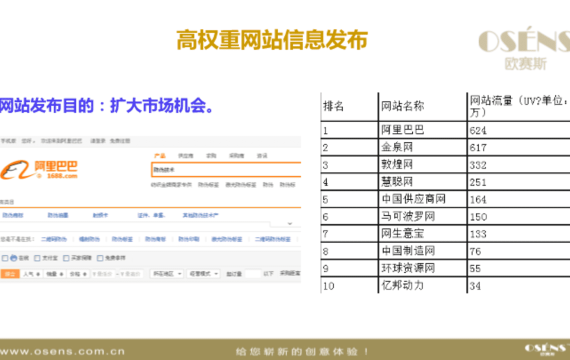
Task: Click the blue online chat icon beside the first checkbox
Action: pyautogui.click(x=13, y=258)
